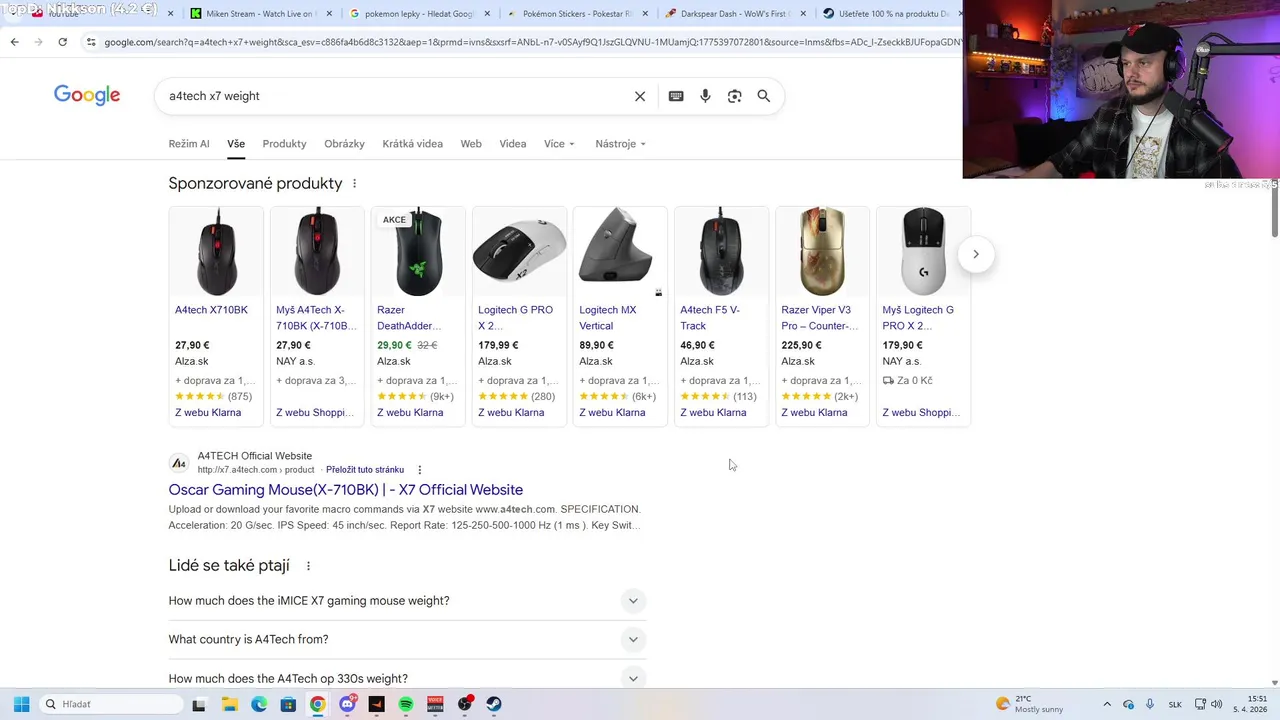Click the browser address bar URL
1280x720 pixels.
[x=530, y=42]
